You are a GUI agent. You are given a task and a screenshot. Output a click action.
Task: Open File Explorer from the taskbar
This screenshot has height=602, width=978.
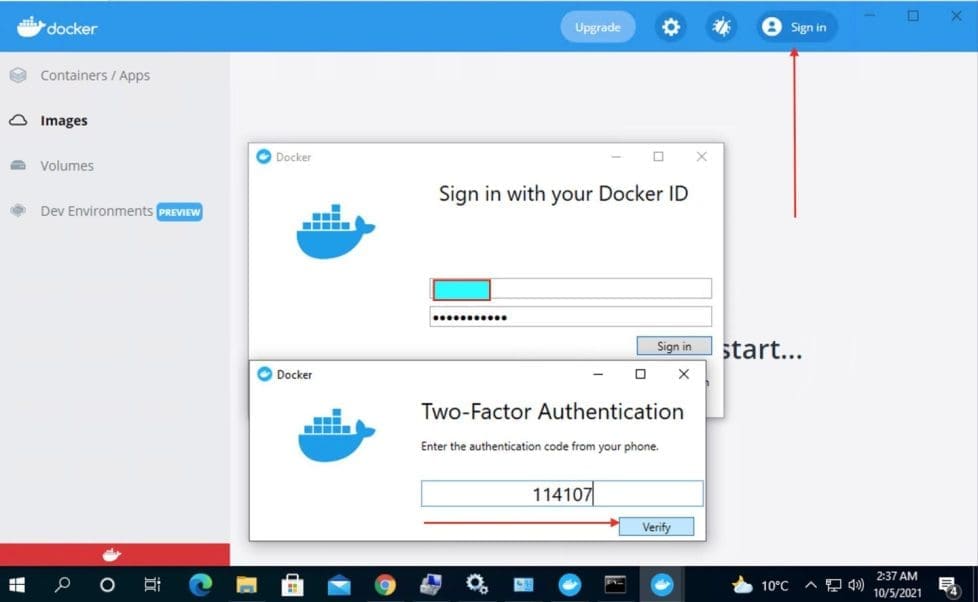click(x=247, y=585)
